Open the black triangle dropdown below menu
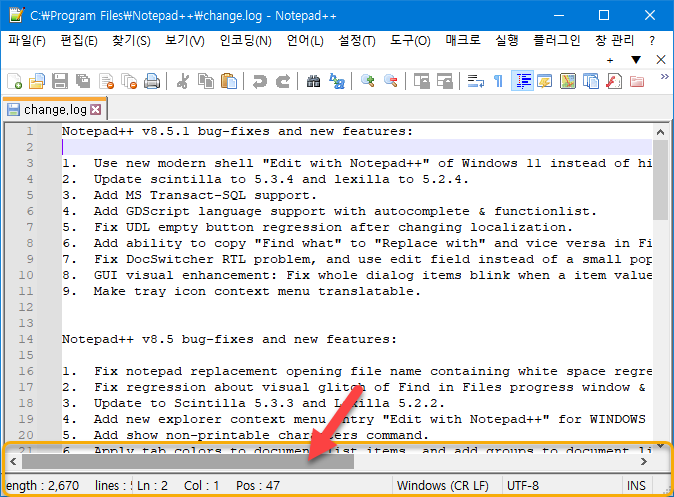The width and height of the screenshot is (674, 497). [x=636, y=60]
